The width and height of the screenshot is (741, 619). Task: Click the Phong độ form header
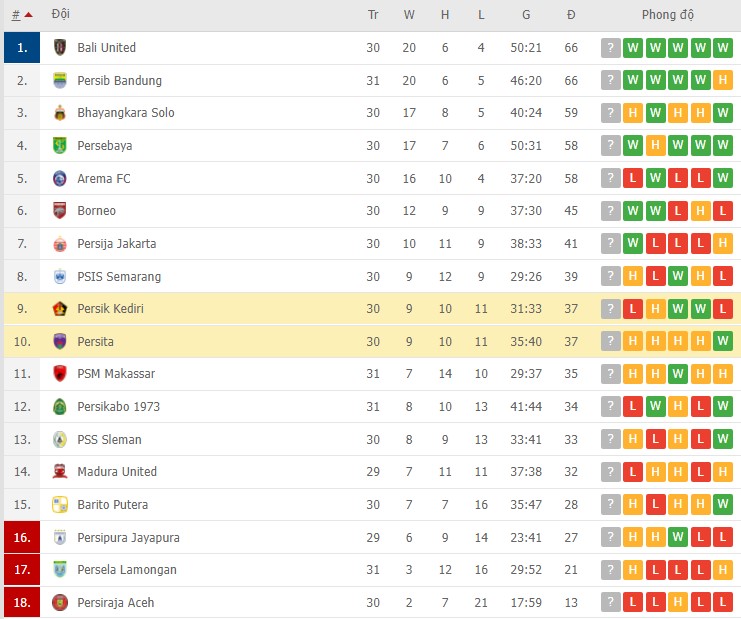[x=668, y=15]
